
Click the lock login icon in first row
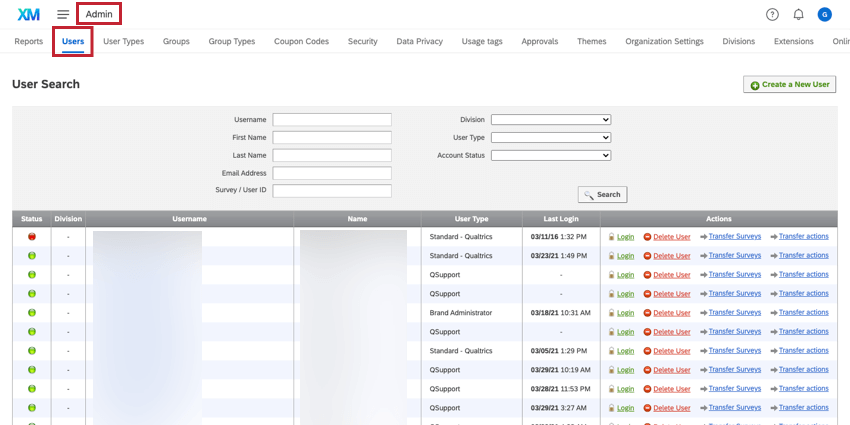click(x=611, y=237)
